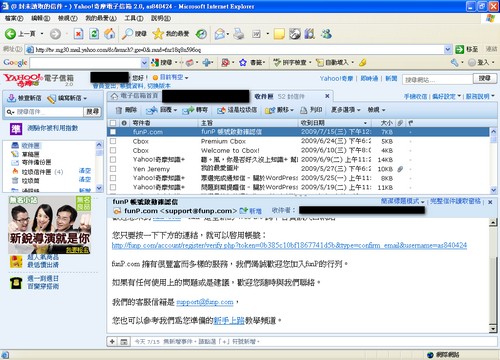Click the Print icon in IE toolbar
Viewport: 500px width, 360px height.
(x=239, y=34)
